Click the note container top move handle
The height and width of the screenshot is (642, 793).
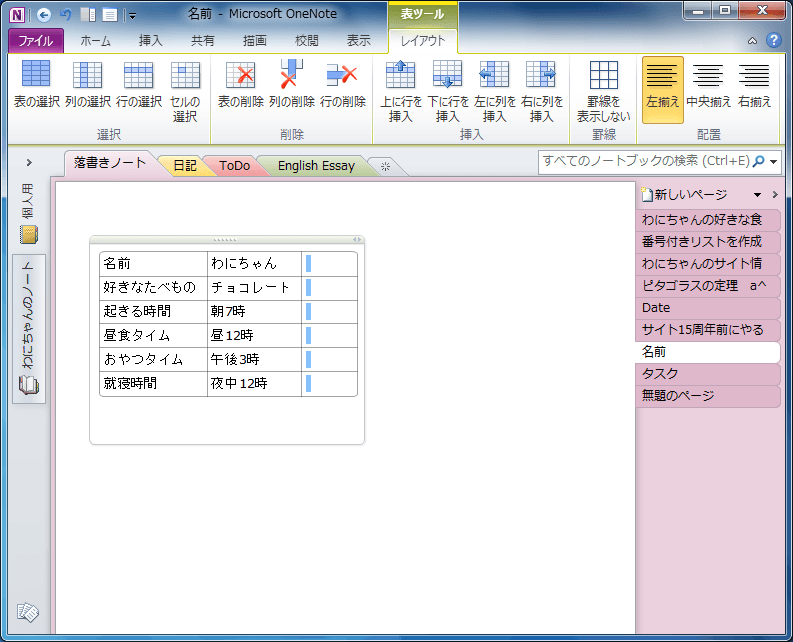[225, 239]
